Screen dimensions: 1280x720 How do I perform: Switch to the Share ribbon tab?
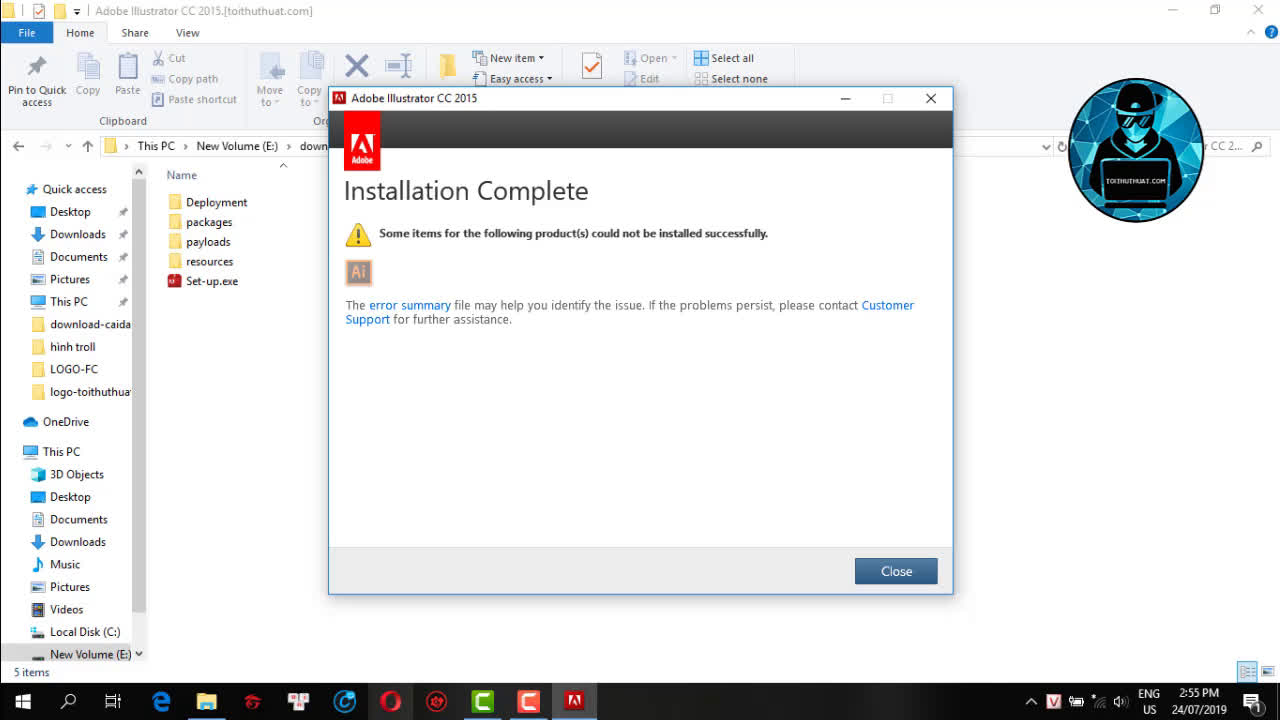(x=135, y=33)
